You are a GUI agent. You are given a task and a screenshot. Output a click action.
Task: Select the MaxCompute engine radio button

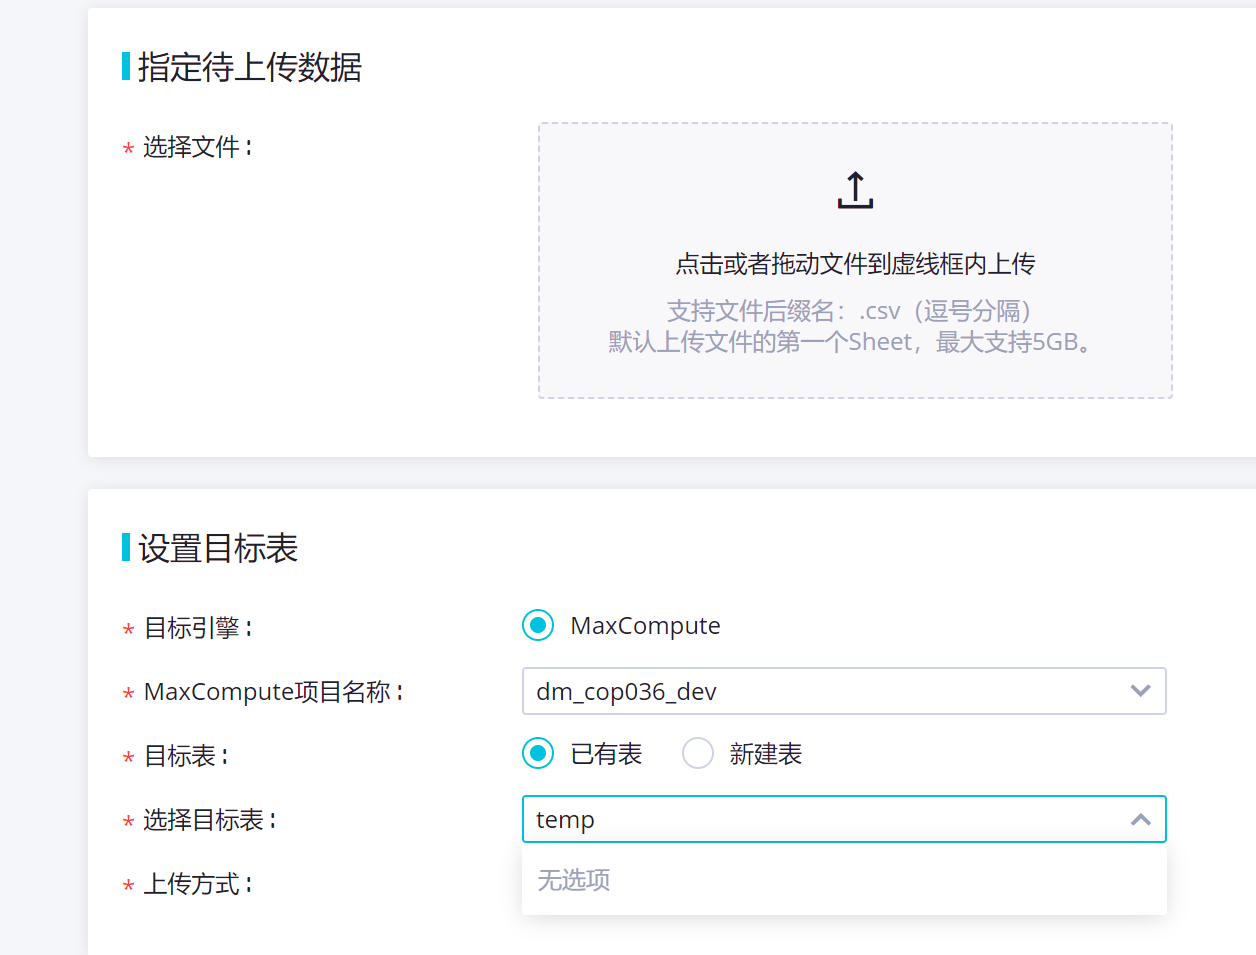tap(538, 625)
